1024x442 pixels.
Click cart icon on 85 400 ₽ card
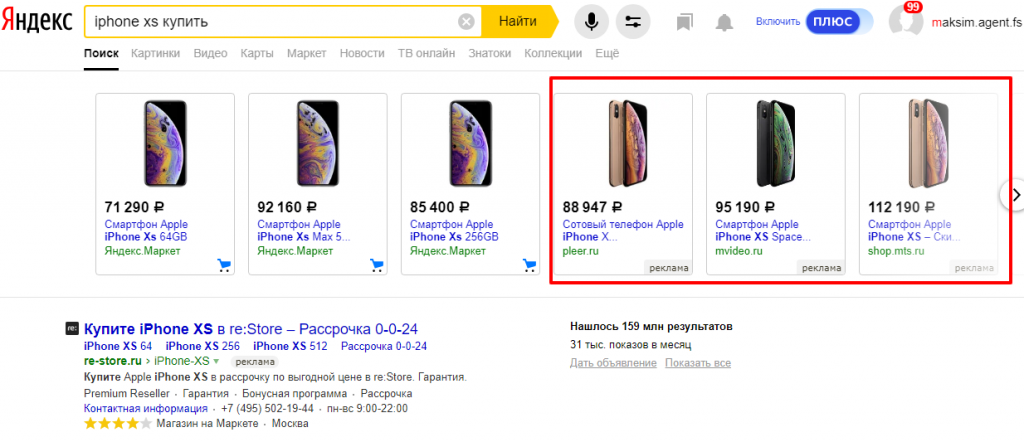(x=529, y=265)
